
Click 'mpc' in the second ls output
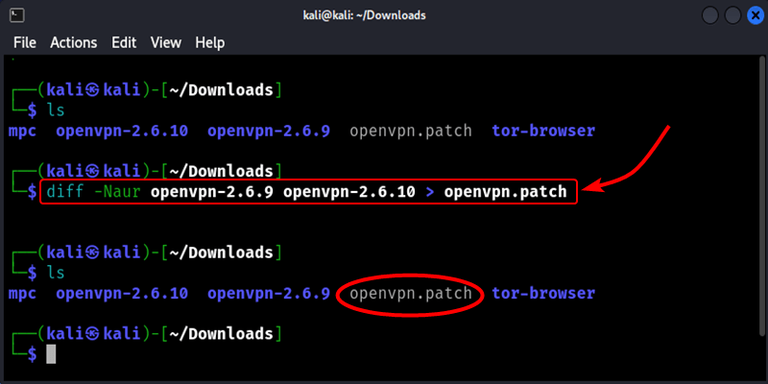tap(23, 294)
